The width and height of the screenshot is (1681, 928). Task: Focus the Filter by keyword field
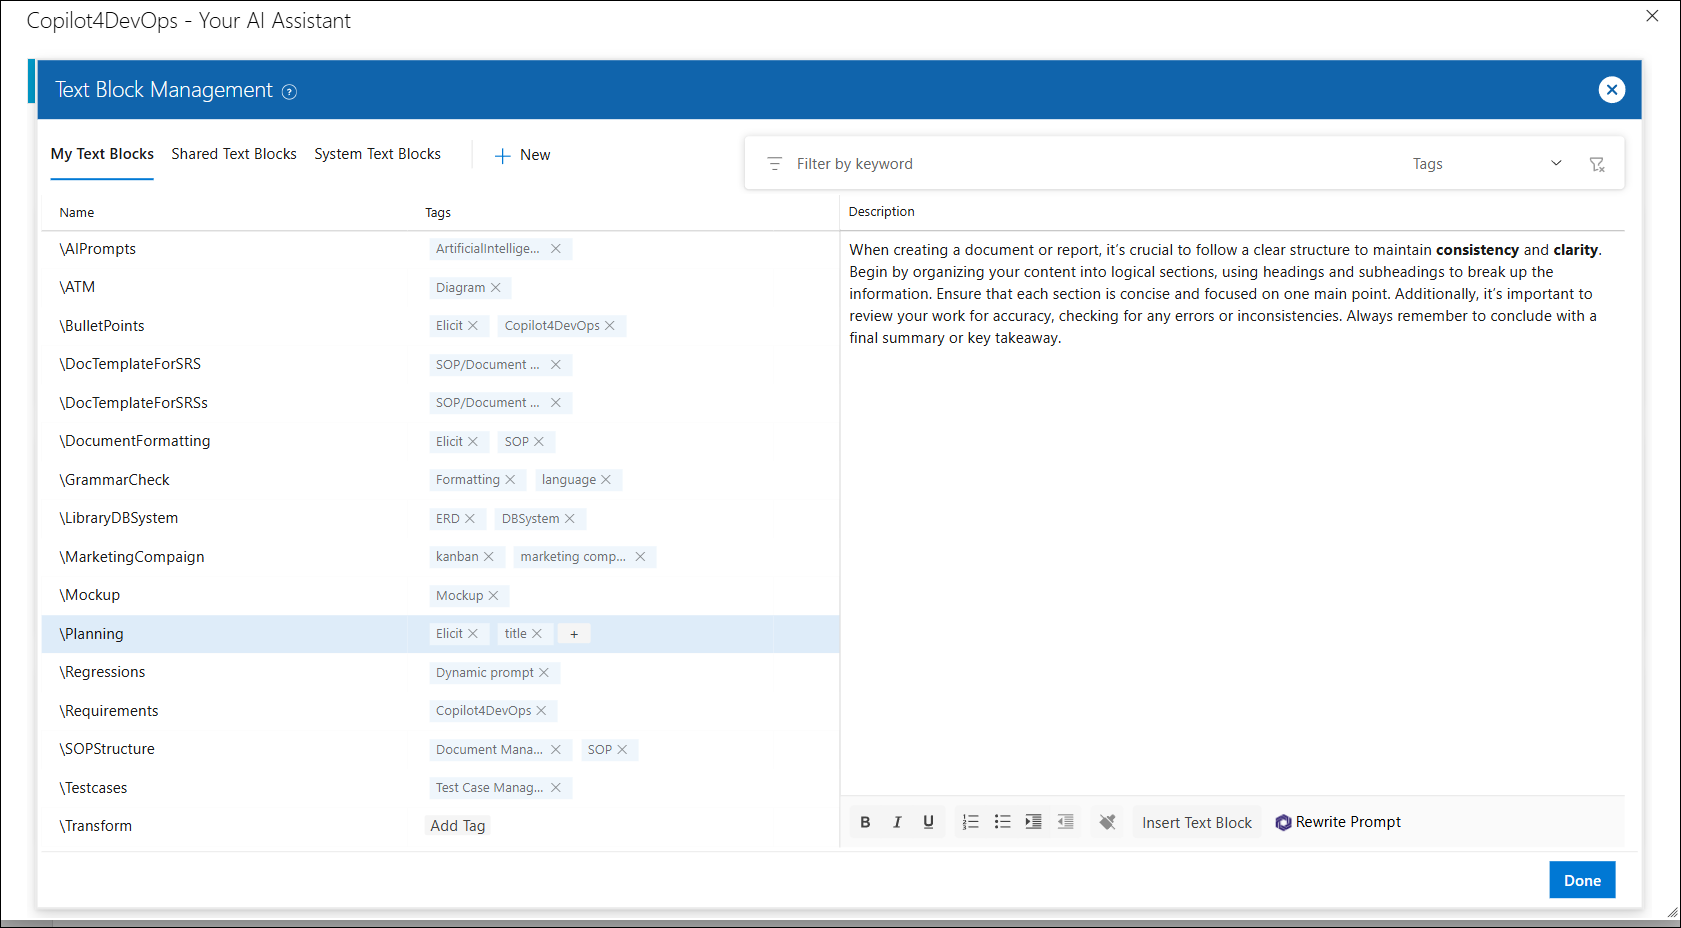[1090, 164]
